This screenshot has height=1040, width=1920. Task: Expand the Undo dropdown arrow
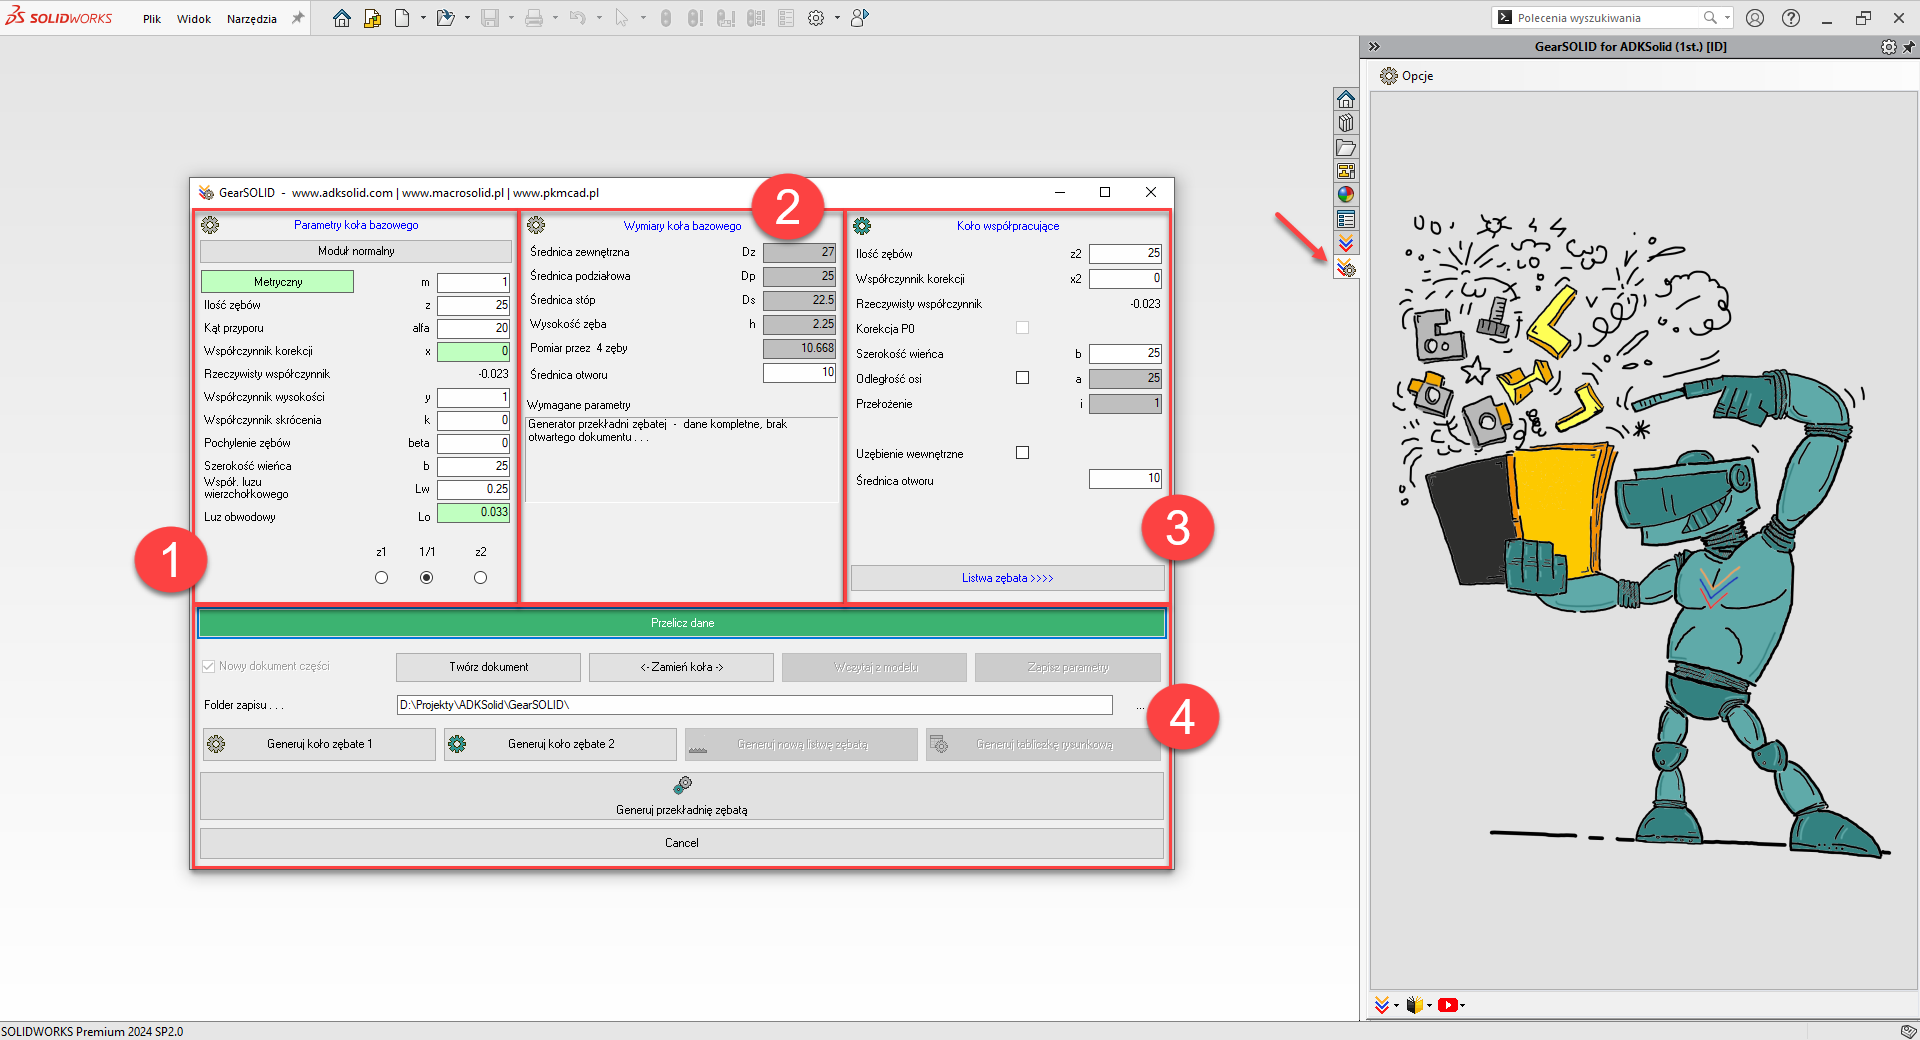[599, 18]
